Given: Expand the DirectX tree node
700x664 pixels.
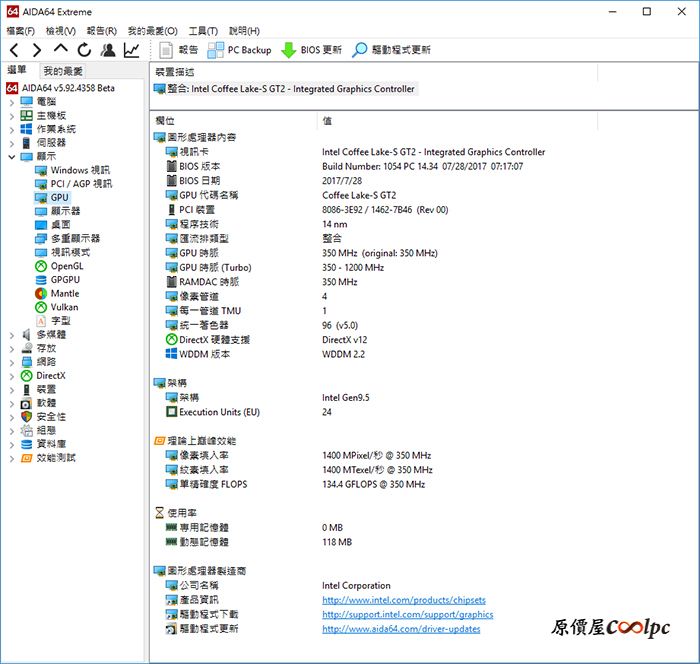Looking at the screenshot, I should tap(12, 376).
